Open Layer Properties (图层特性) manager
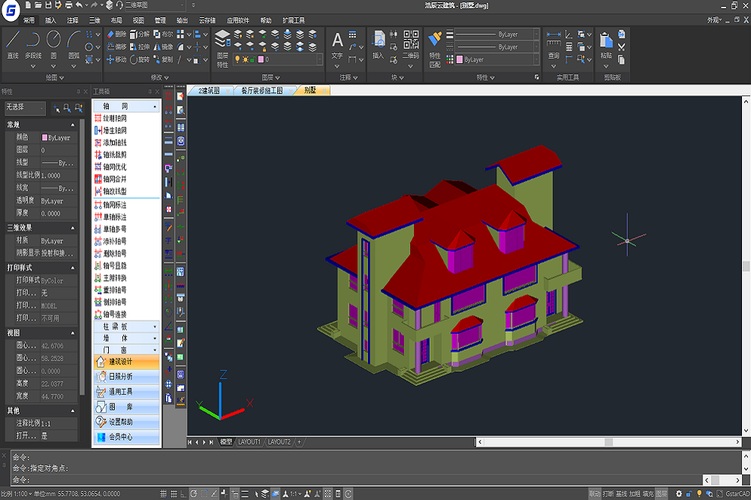Screen dimensions: 751x500 click(222, 48)
